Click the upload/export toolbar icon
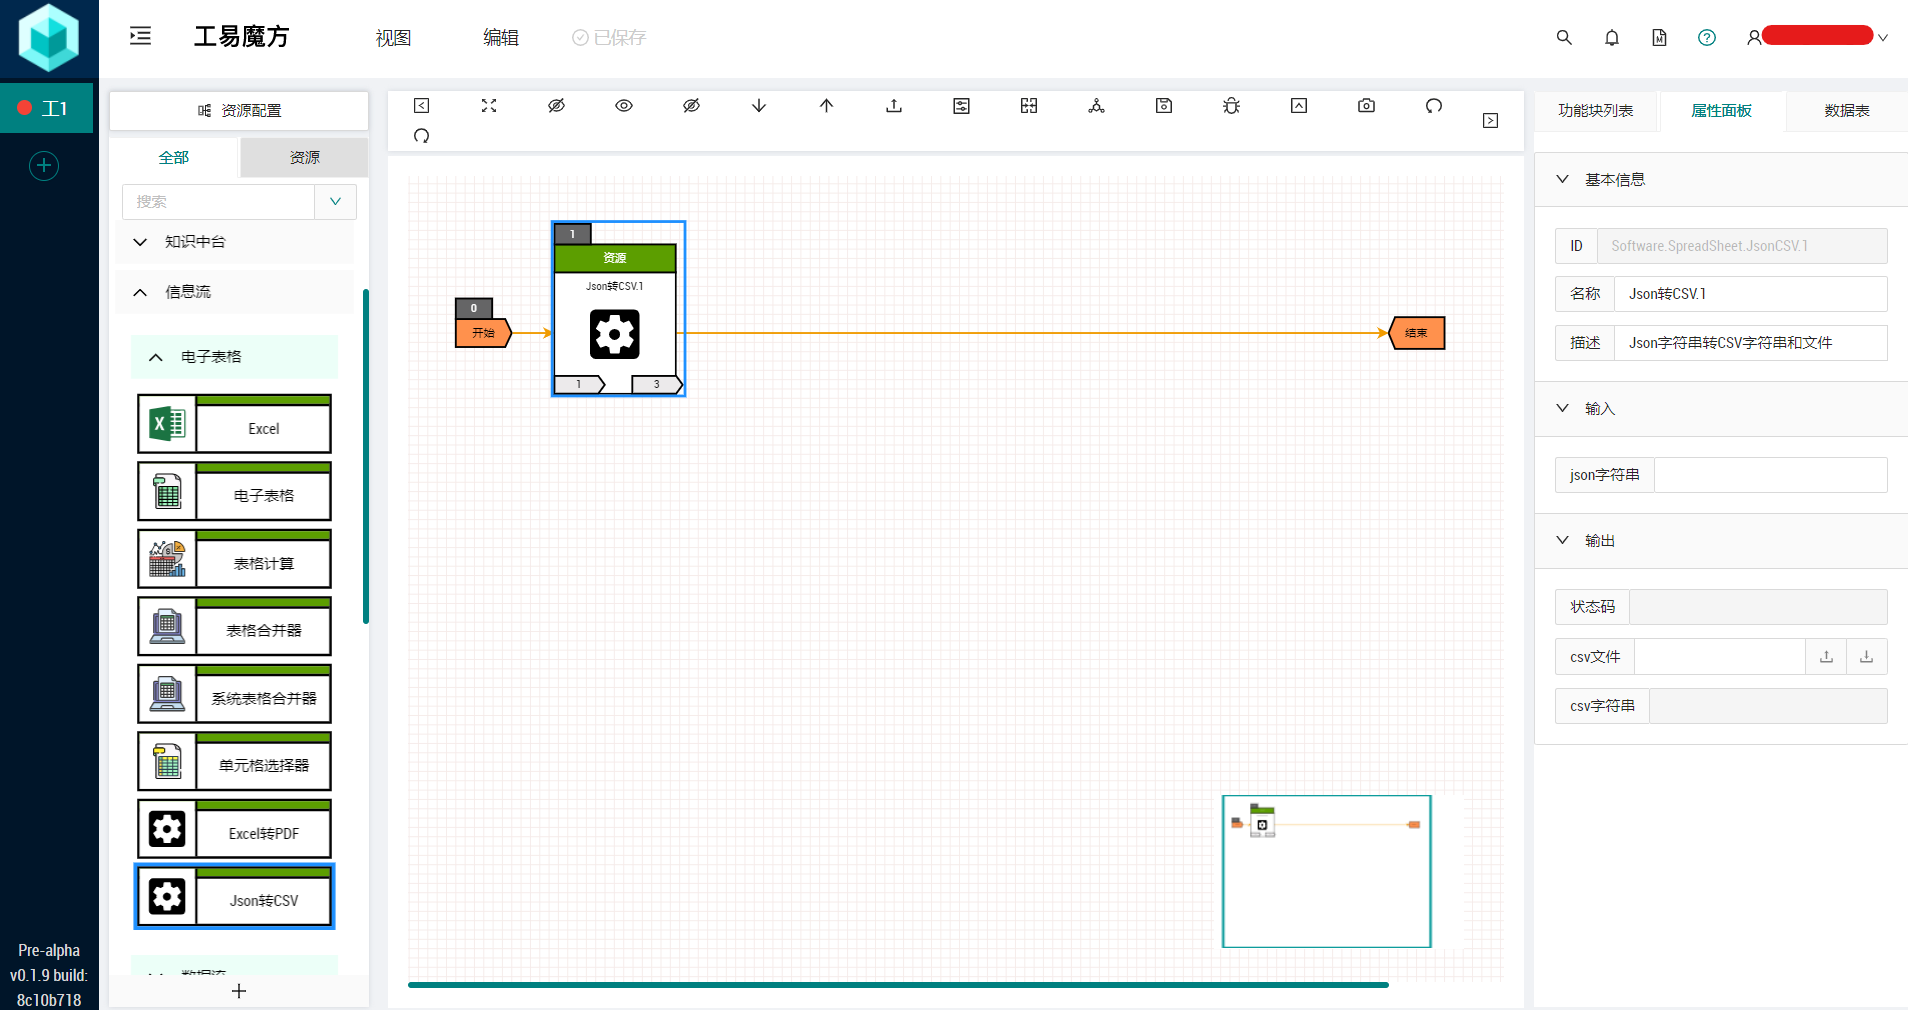Viewport: 1908px width, 1010px height. [894, 106]
